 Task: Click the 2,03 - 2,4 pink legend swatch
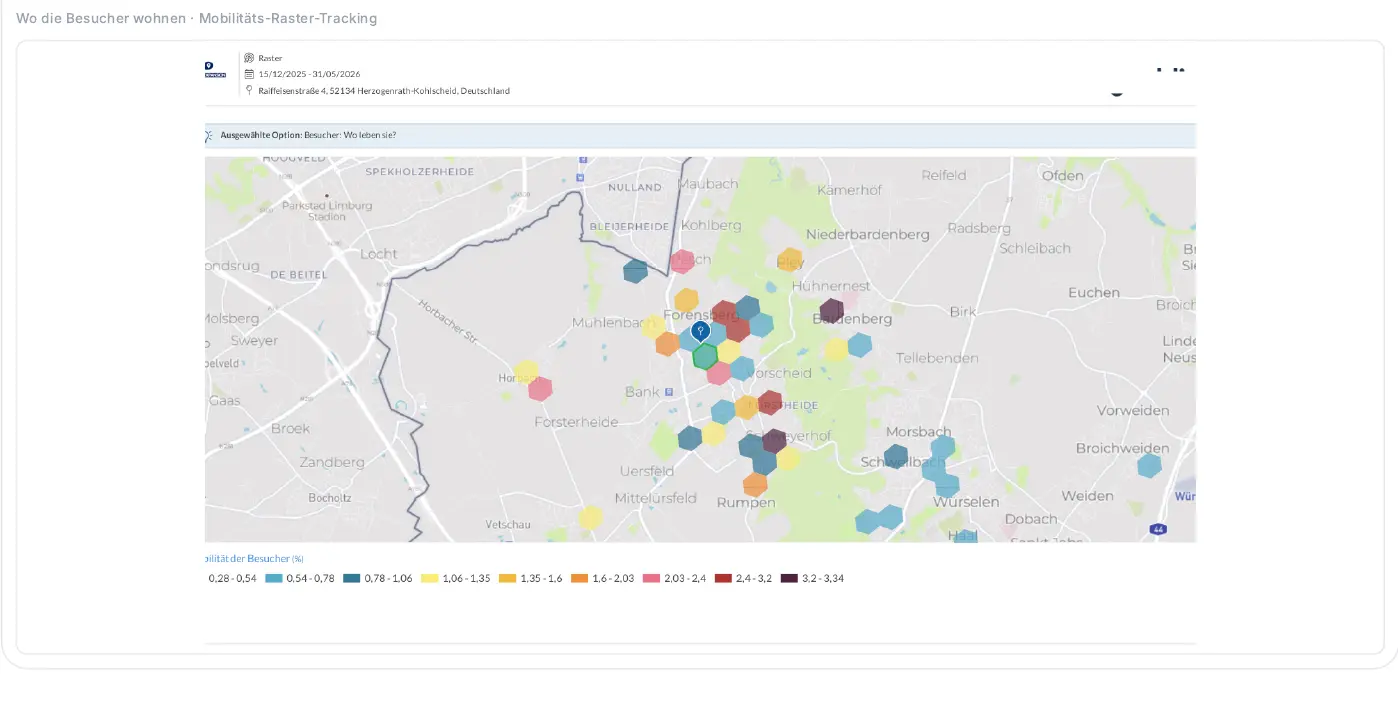[x=651, y=578]
